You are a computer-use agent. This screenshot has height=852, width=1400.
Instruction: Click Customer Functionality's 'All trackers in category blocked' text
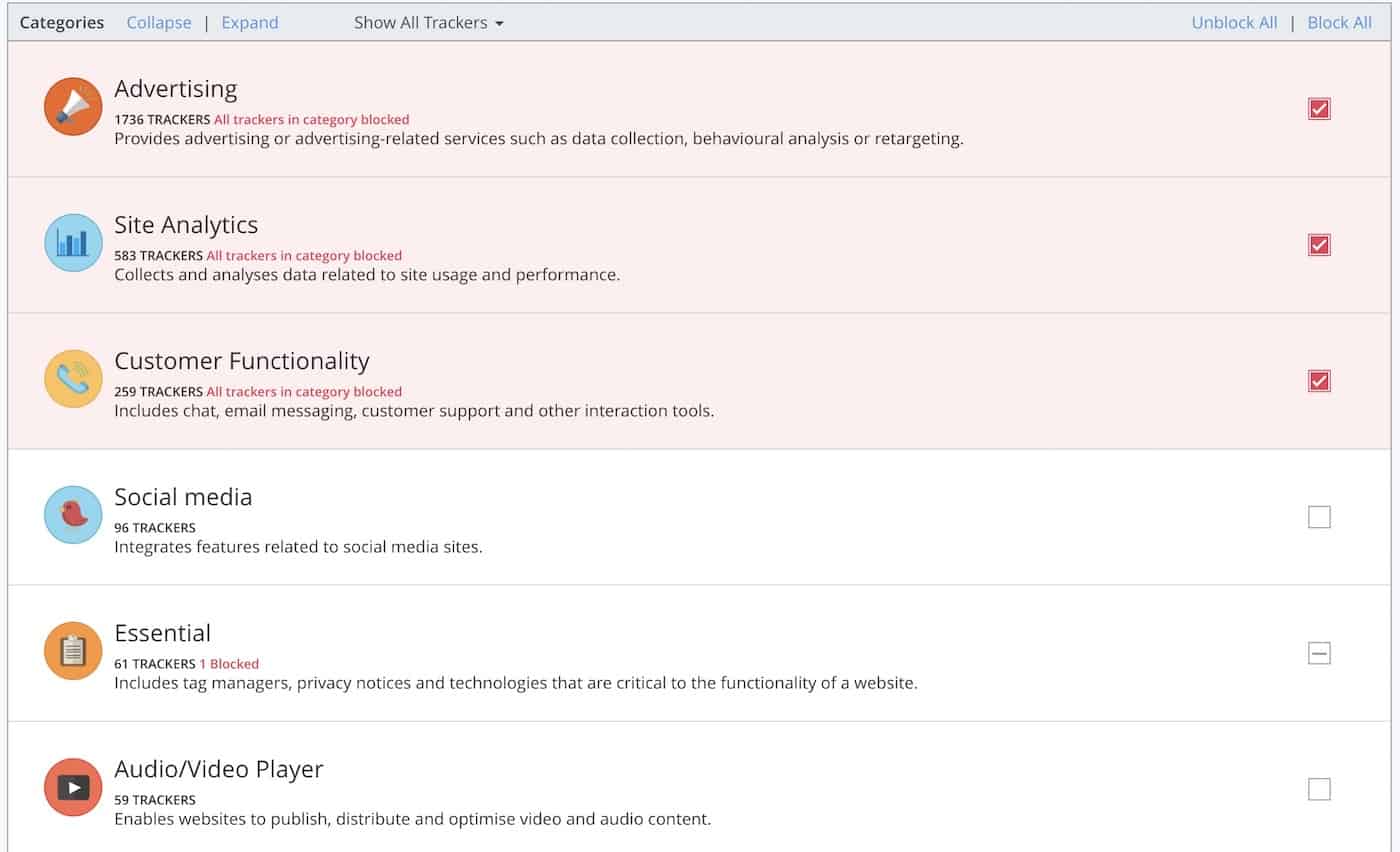click(x=304, y=391)
